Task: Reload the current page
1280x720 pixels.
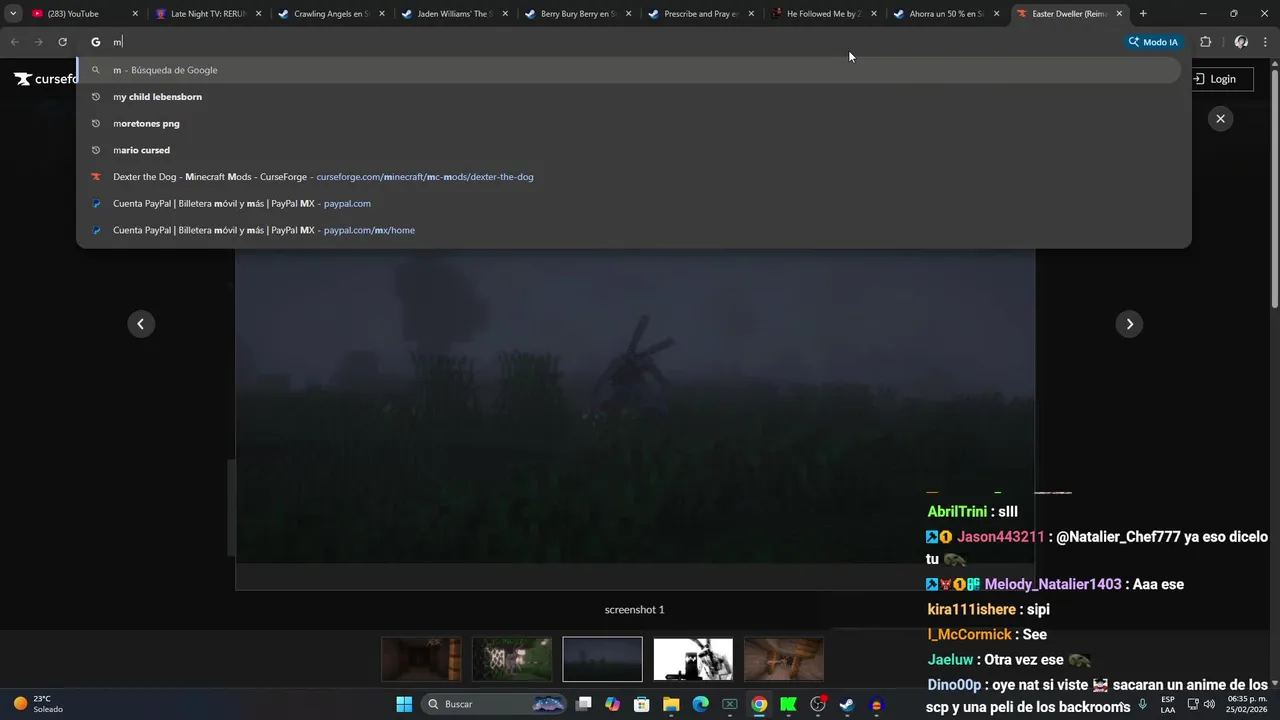Action: click(x=63, y=42)
